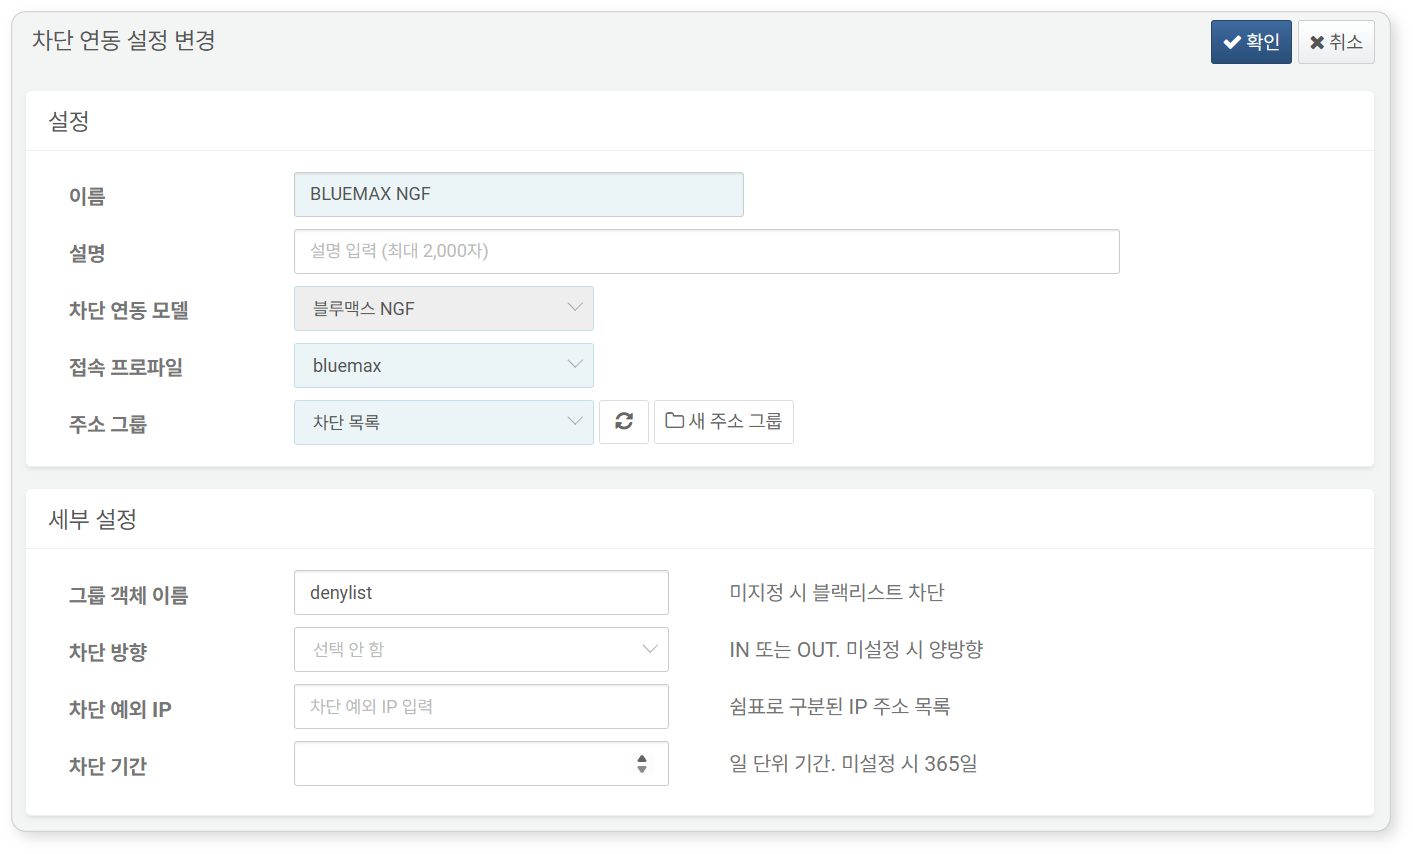Screen dimensions: 1413x854
Task: Click the 차단 예외 IP label
Action: pyautogui.click(x=120, y=709)
